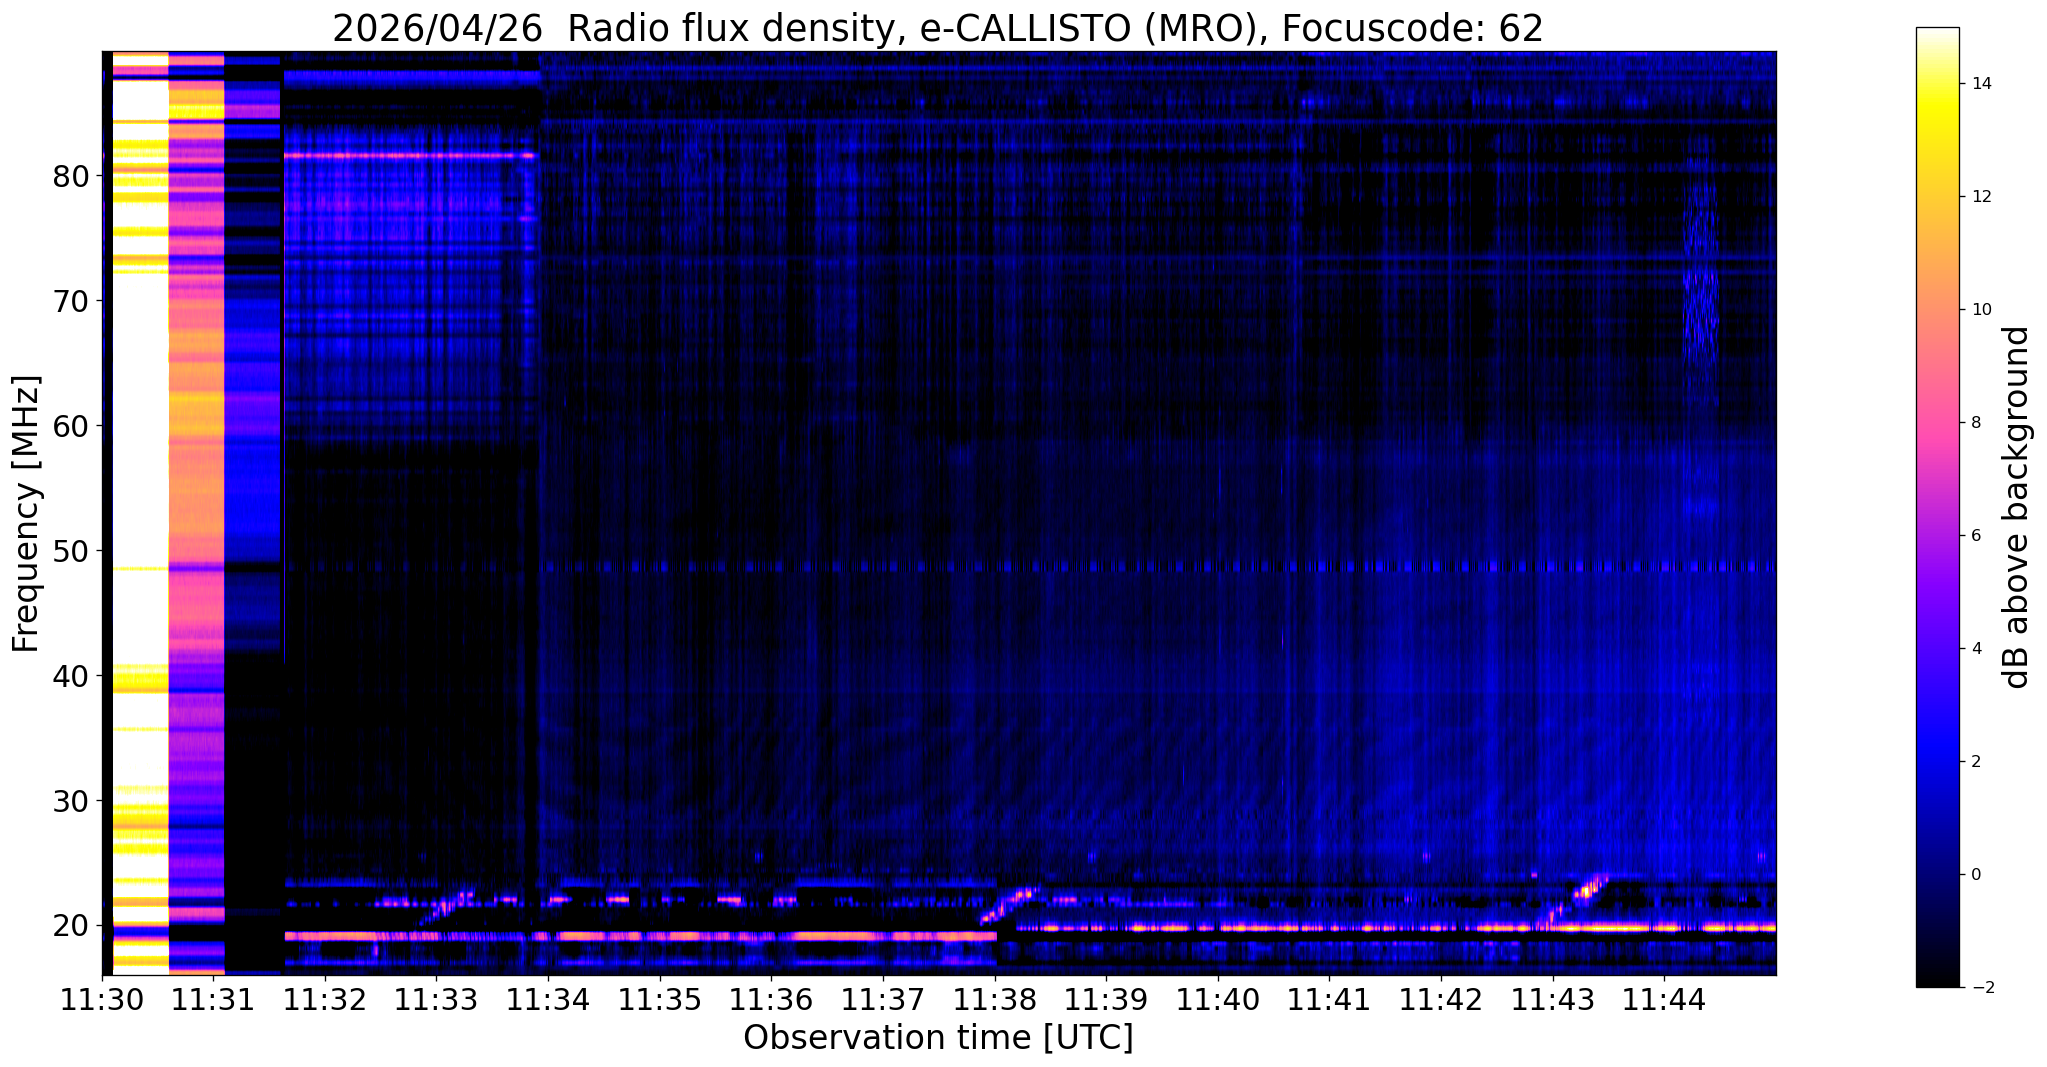Viewport: 2047px width, 1067px height.
Task: Click the 11:36 time tick label
Action: pyautogui.click(x=771, y=999)
